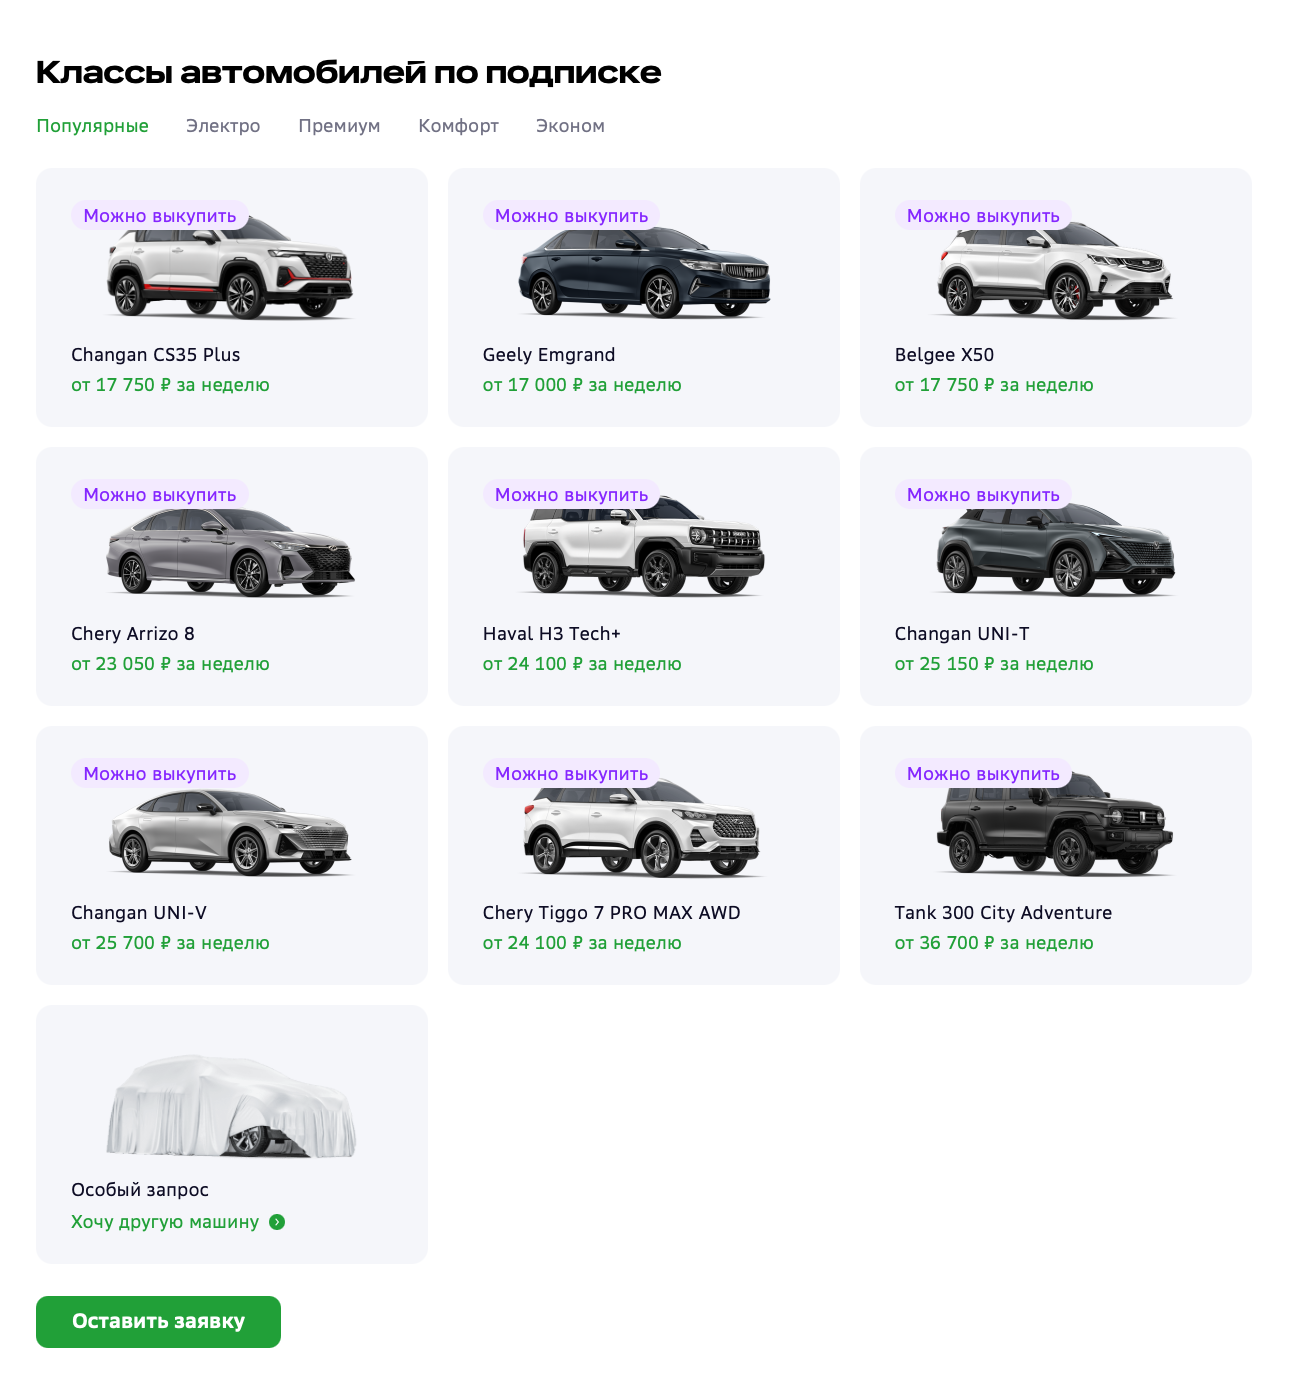The image size is (1292, 1395).
Task: Click the price link under Chery Arrizo 8
Action: pyautogui.click(x=170, y=663)
